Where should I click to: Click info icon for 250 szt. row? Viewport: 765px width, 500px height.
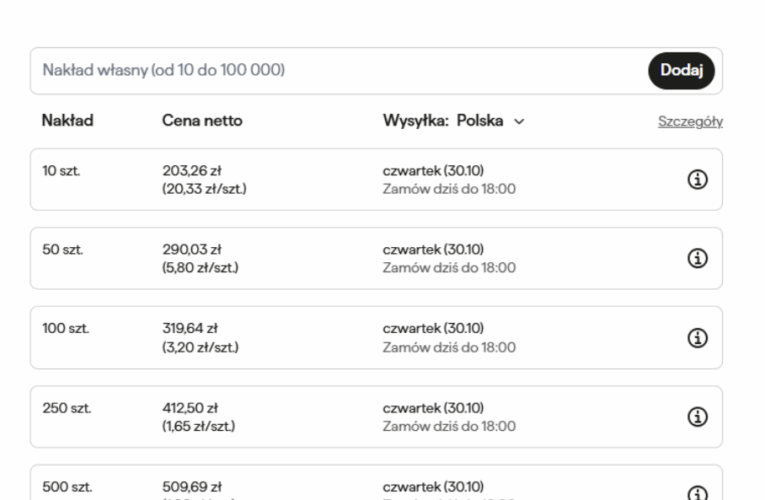click(698, 417)
